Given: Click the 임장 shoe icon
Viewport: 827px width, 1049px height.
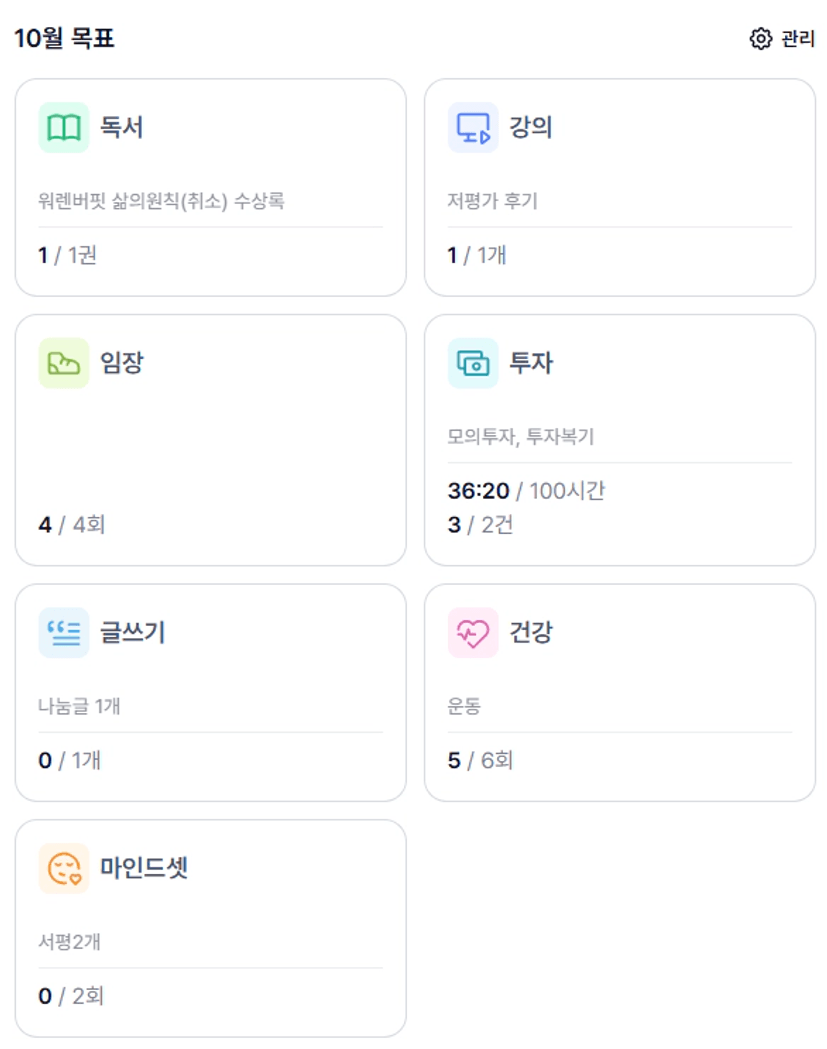Looking at the screenshot, I should pyautogui.click(x=64, y=363).
